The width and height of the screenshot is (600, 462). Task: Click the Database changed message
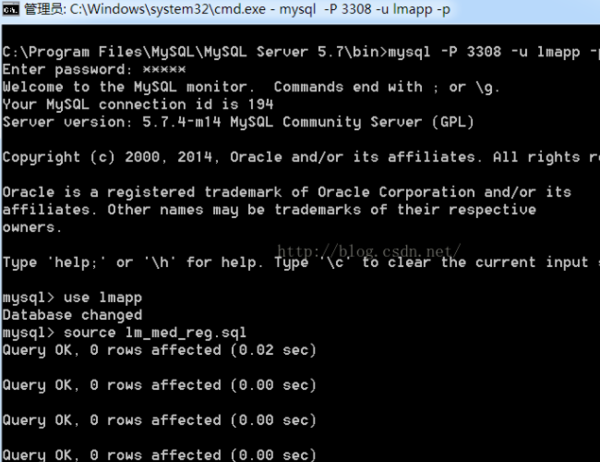click(72, 315)
